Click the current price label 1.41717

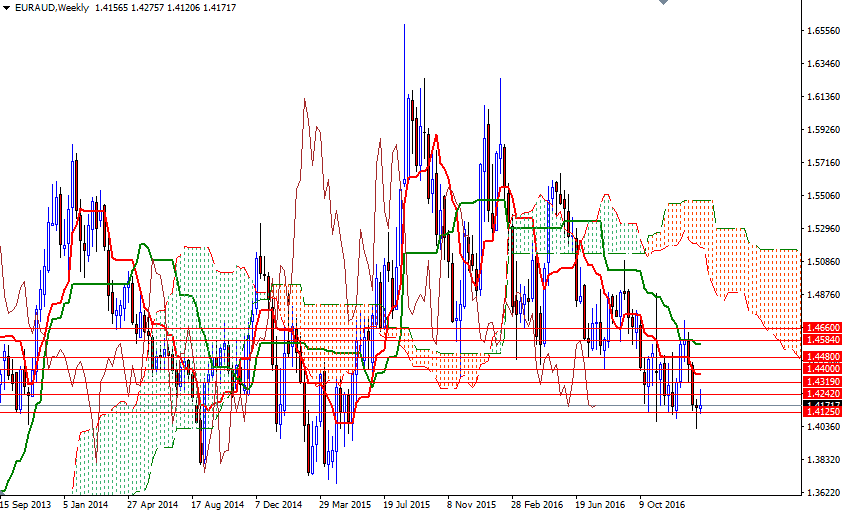pyautogui.click(x=821, y=404)
